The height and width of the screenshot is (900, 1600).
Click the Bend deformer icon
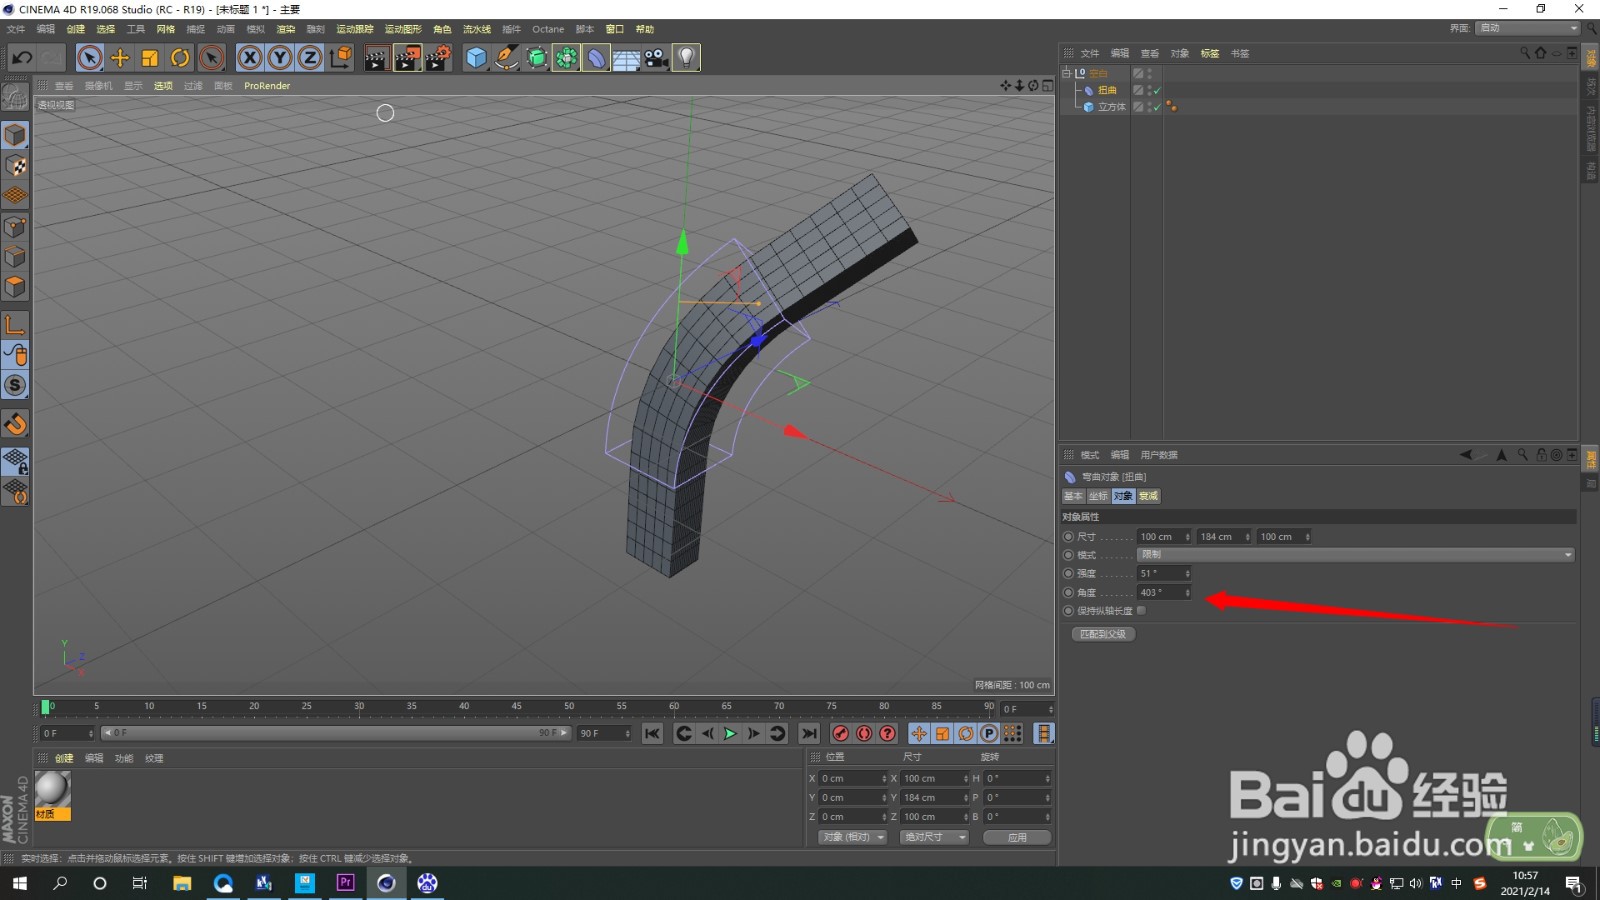tap(596, 58)
